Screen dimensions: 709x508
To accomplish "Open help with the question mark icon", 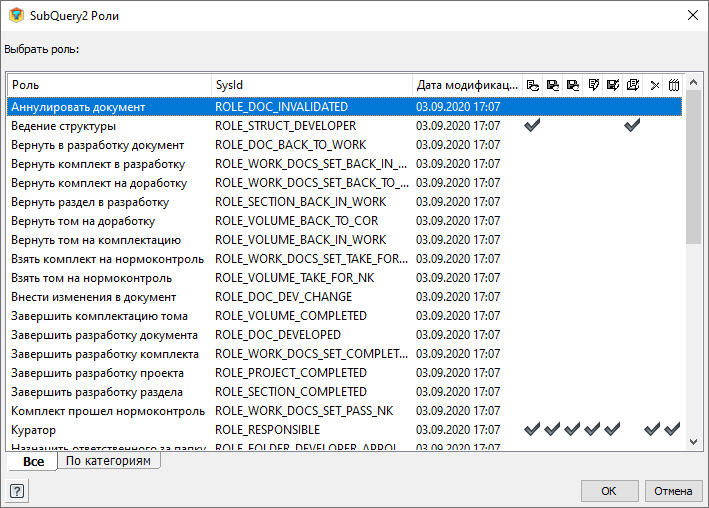I will (x=17, y=491).
